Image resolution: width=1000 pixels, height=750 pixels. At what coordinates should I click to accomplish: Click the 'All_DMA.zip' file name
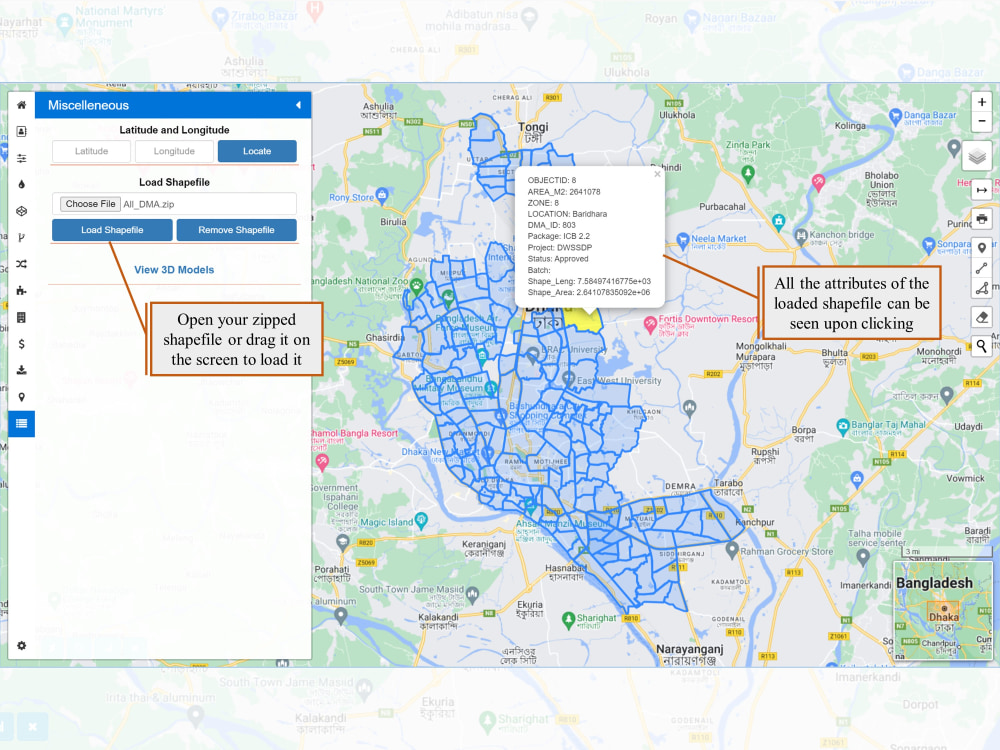pos(149,204)
